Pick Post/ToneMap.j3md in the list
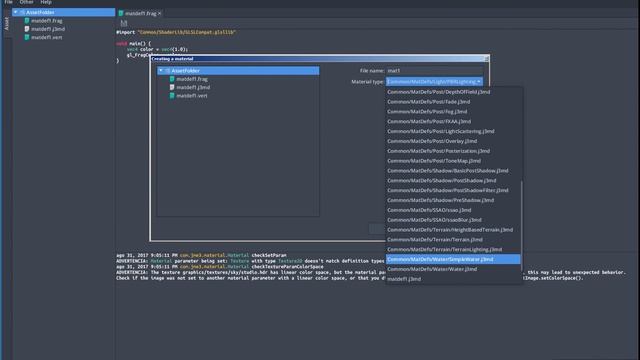Viewport: 640px width, 360px height. click(x=453, y=160)
